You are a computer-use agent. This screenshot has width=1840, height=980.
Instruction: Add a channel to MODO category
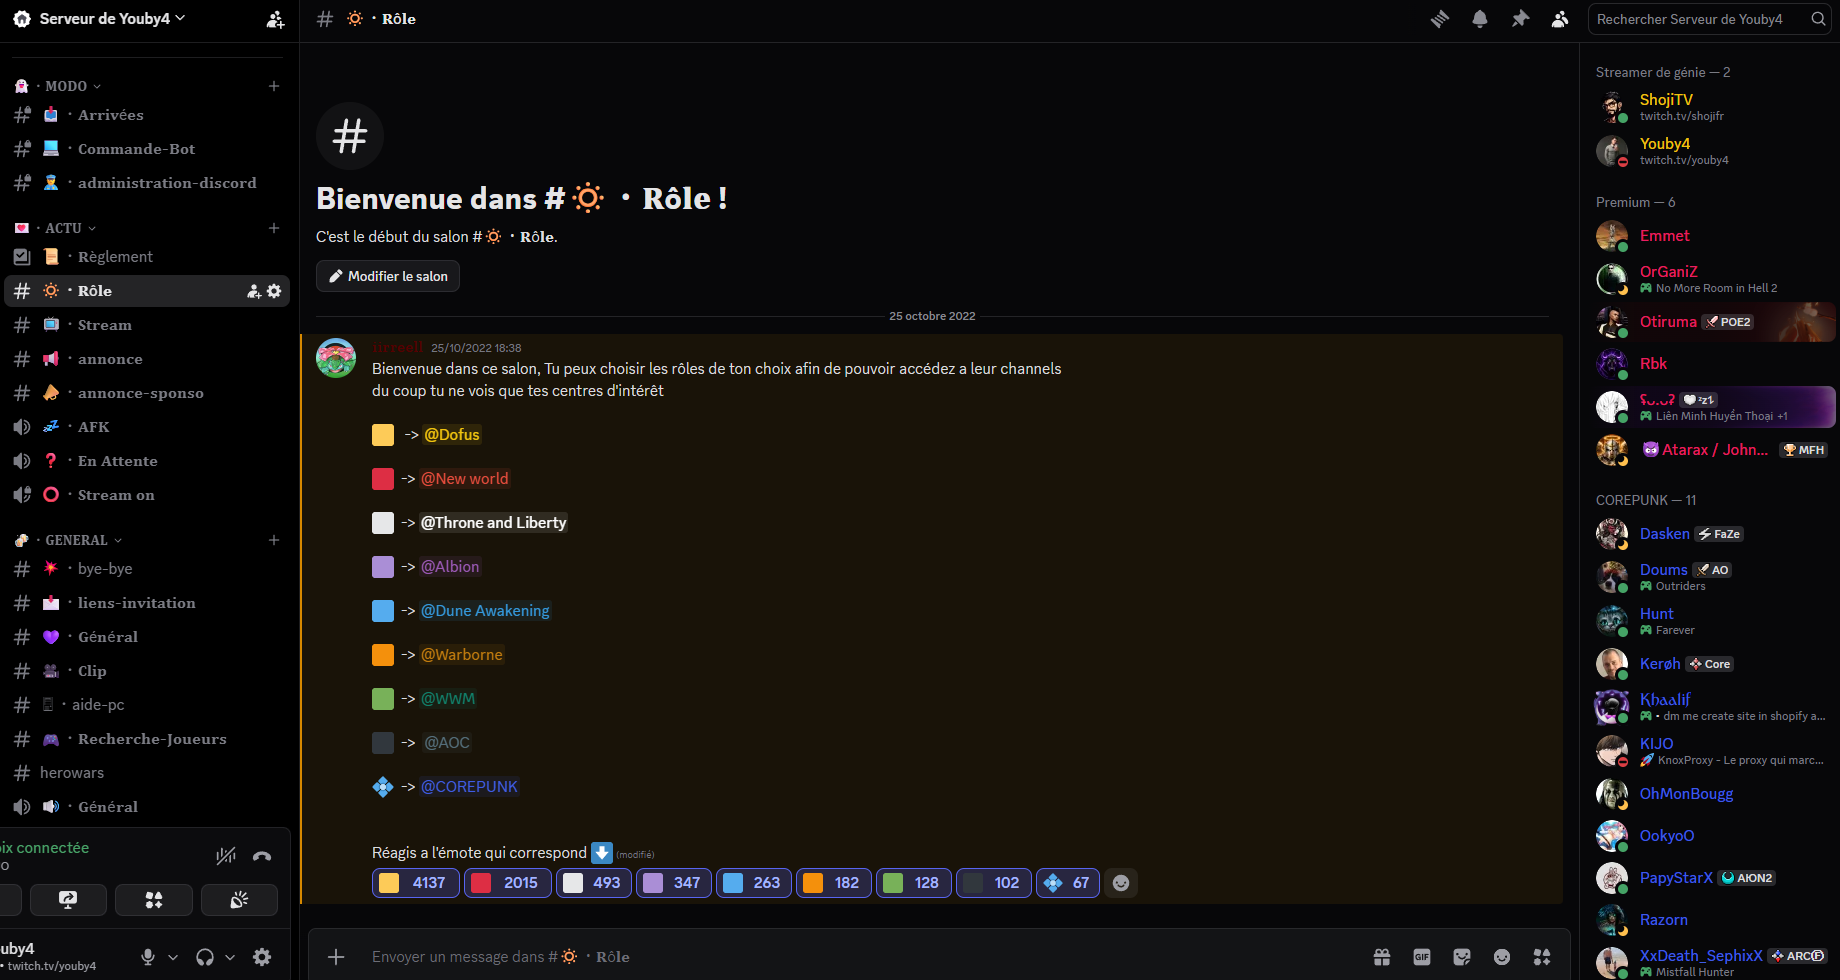click(x=274, y=86)
